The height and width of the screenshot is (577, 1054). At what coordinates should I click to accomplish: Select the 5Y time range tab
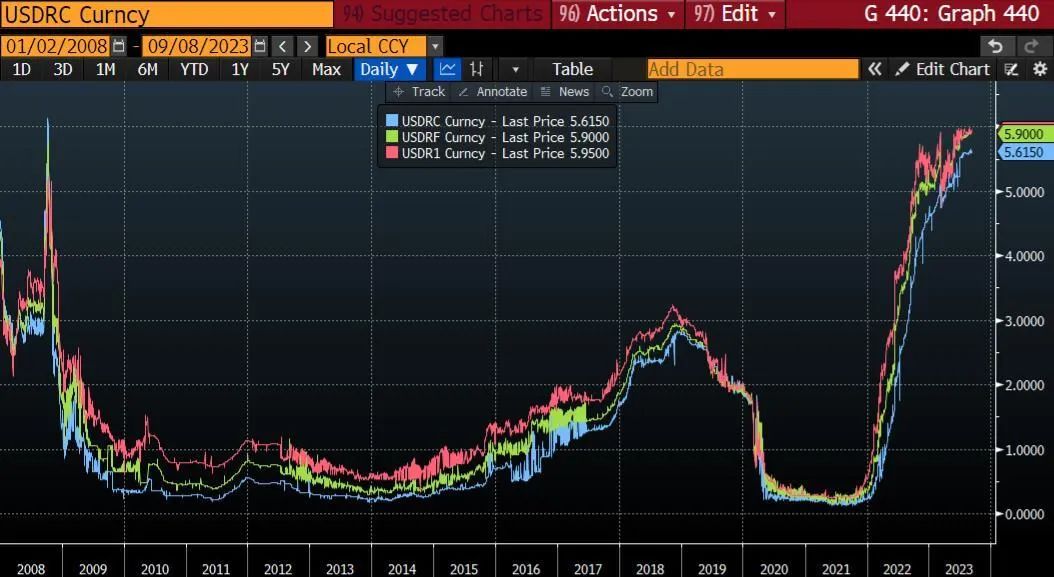(x=281, y=69)
